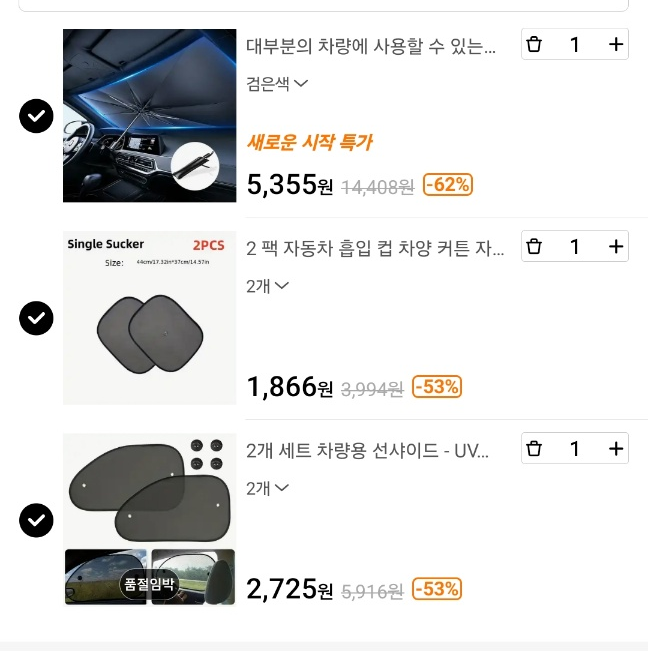The height and width of the screenshot is (651, 648).
Task: Uncheck the umbrella sunshade item
Action: (x=37, y=116)
